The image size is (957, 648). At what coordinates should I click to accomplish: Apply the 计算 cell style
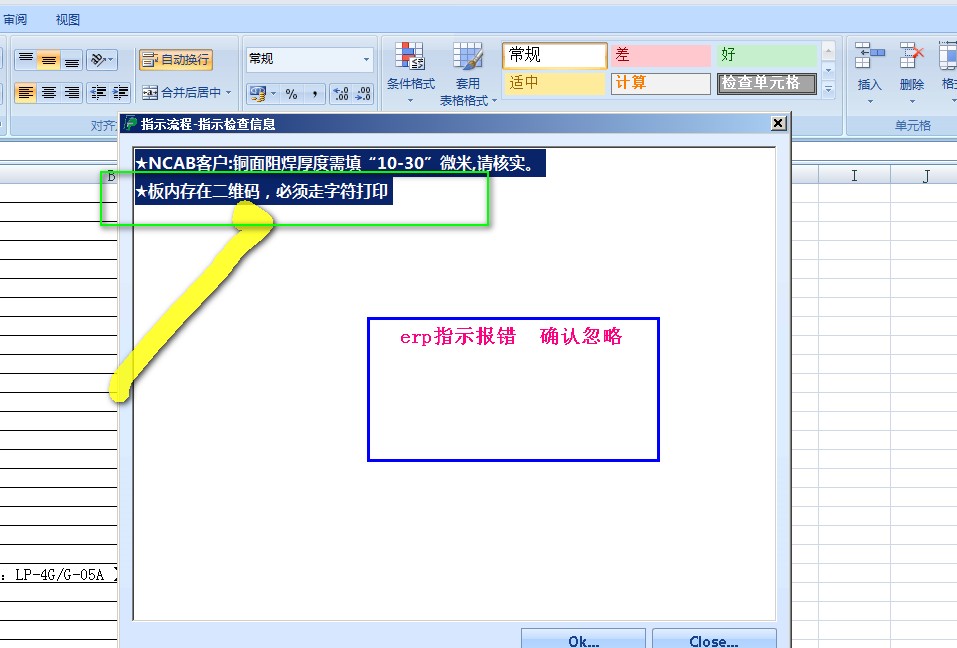coord(661,83)
